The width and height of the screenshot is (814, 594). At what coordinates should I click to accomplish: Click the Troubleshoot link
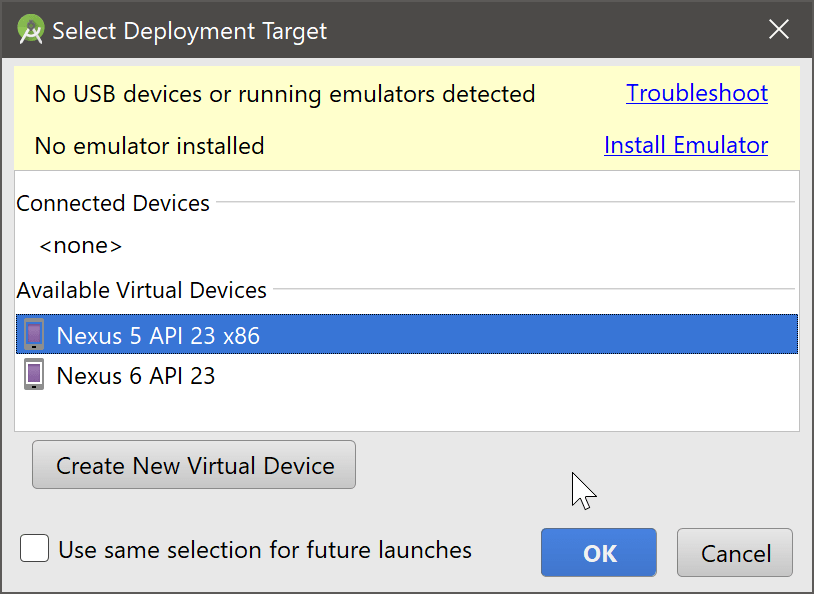tap(697, 93)
